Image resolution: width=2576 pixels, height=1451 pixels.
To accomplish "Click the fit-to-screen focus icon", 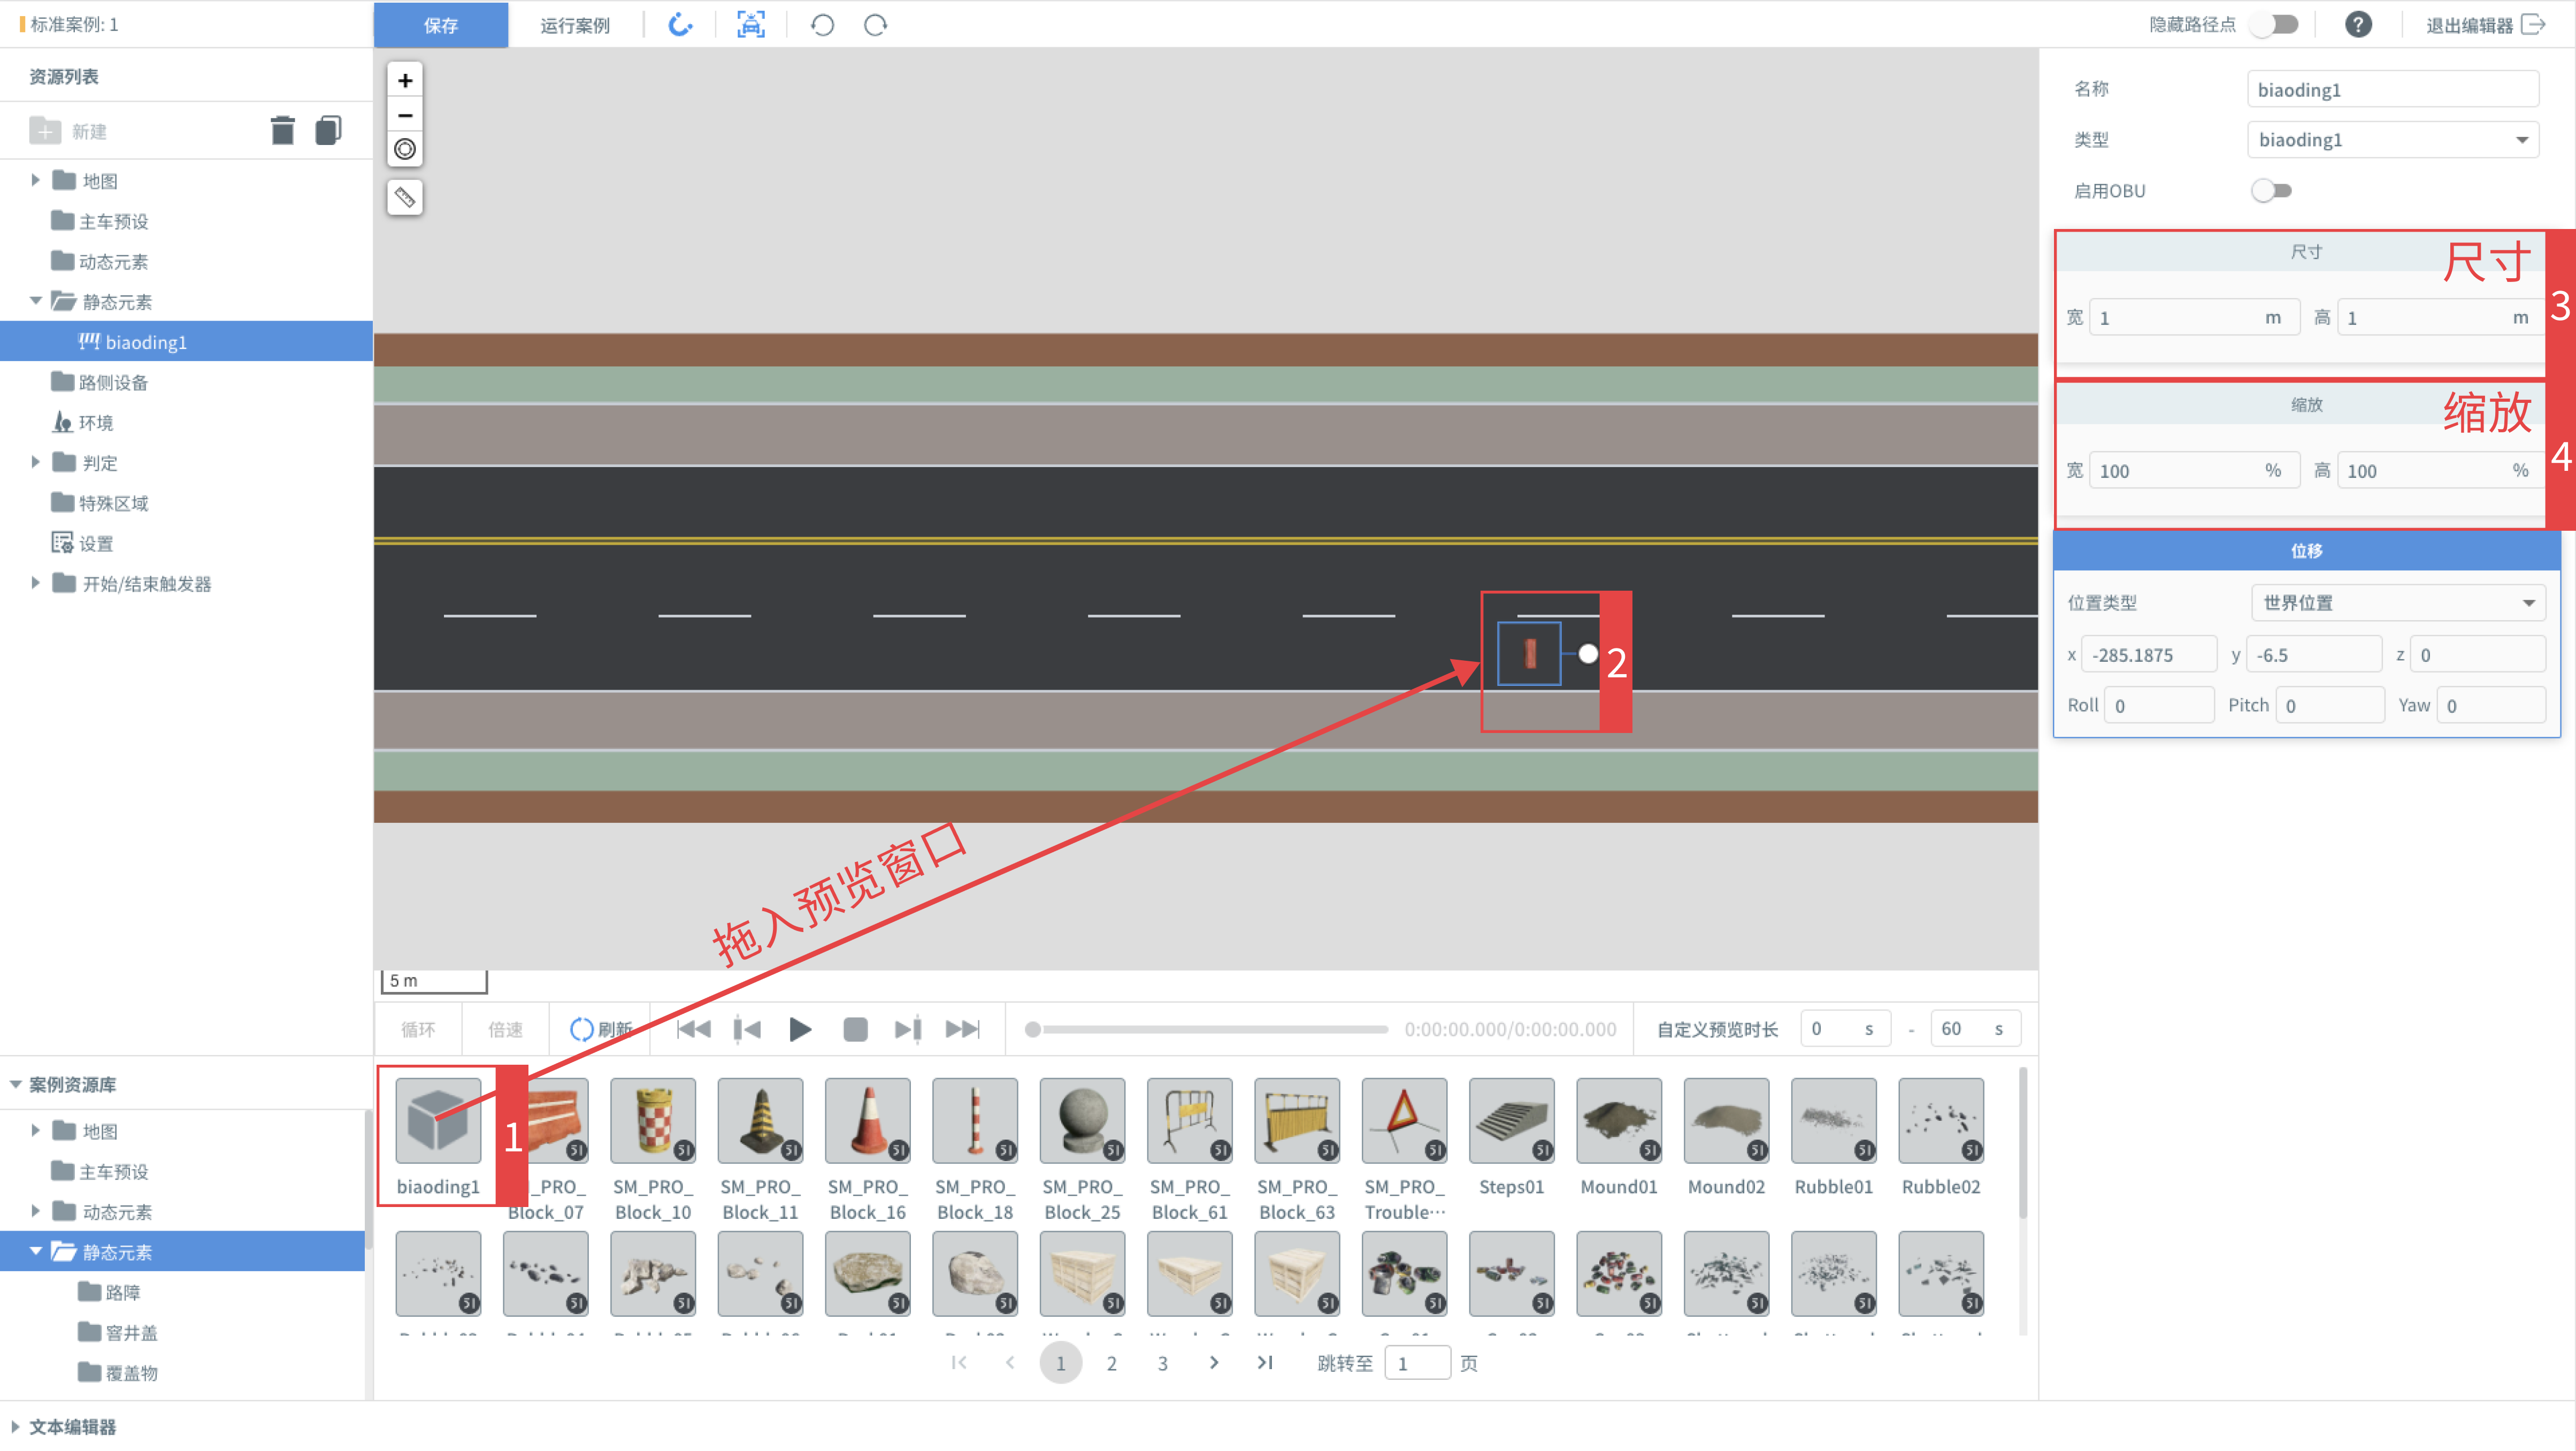I will point(751,25).
